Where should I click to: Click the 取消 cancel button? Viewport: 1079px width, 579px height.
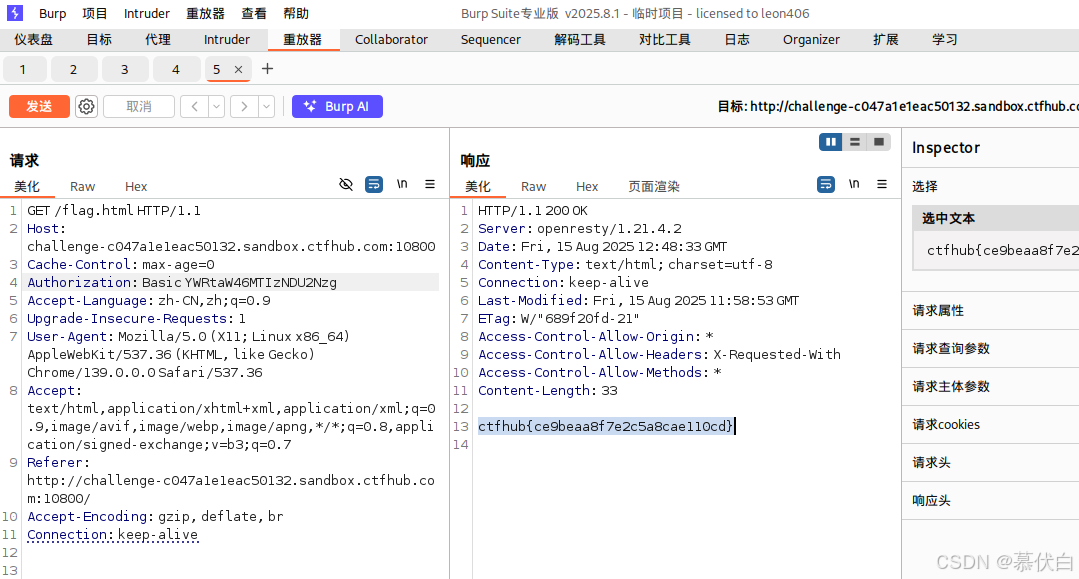point(139,107)
